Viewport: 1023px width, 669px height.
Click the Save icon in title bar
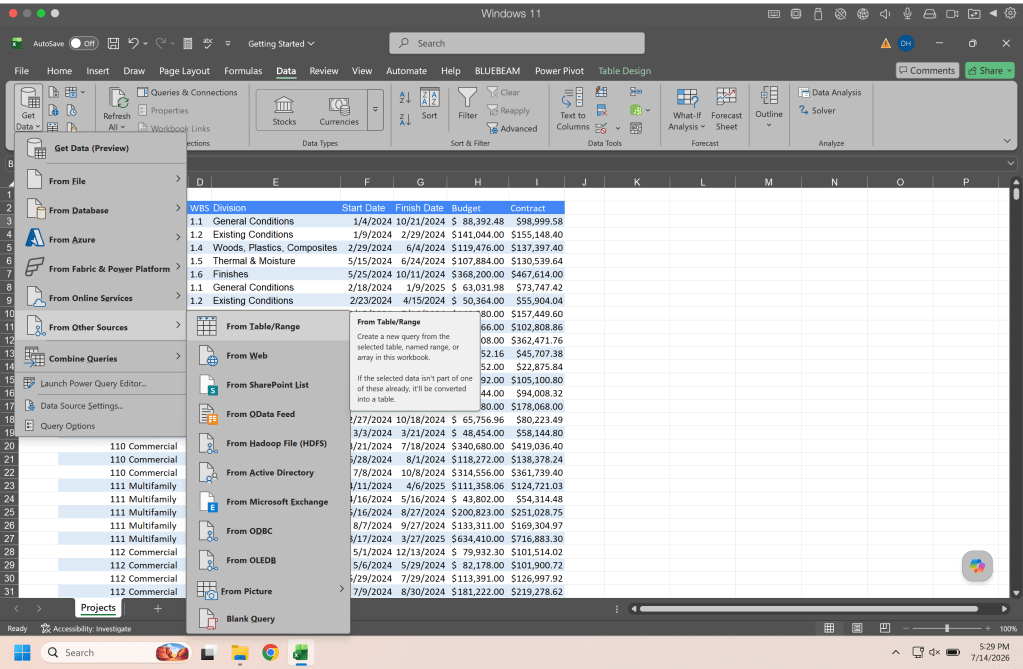pos(114,43)
